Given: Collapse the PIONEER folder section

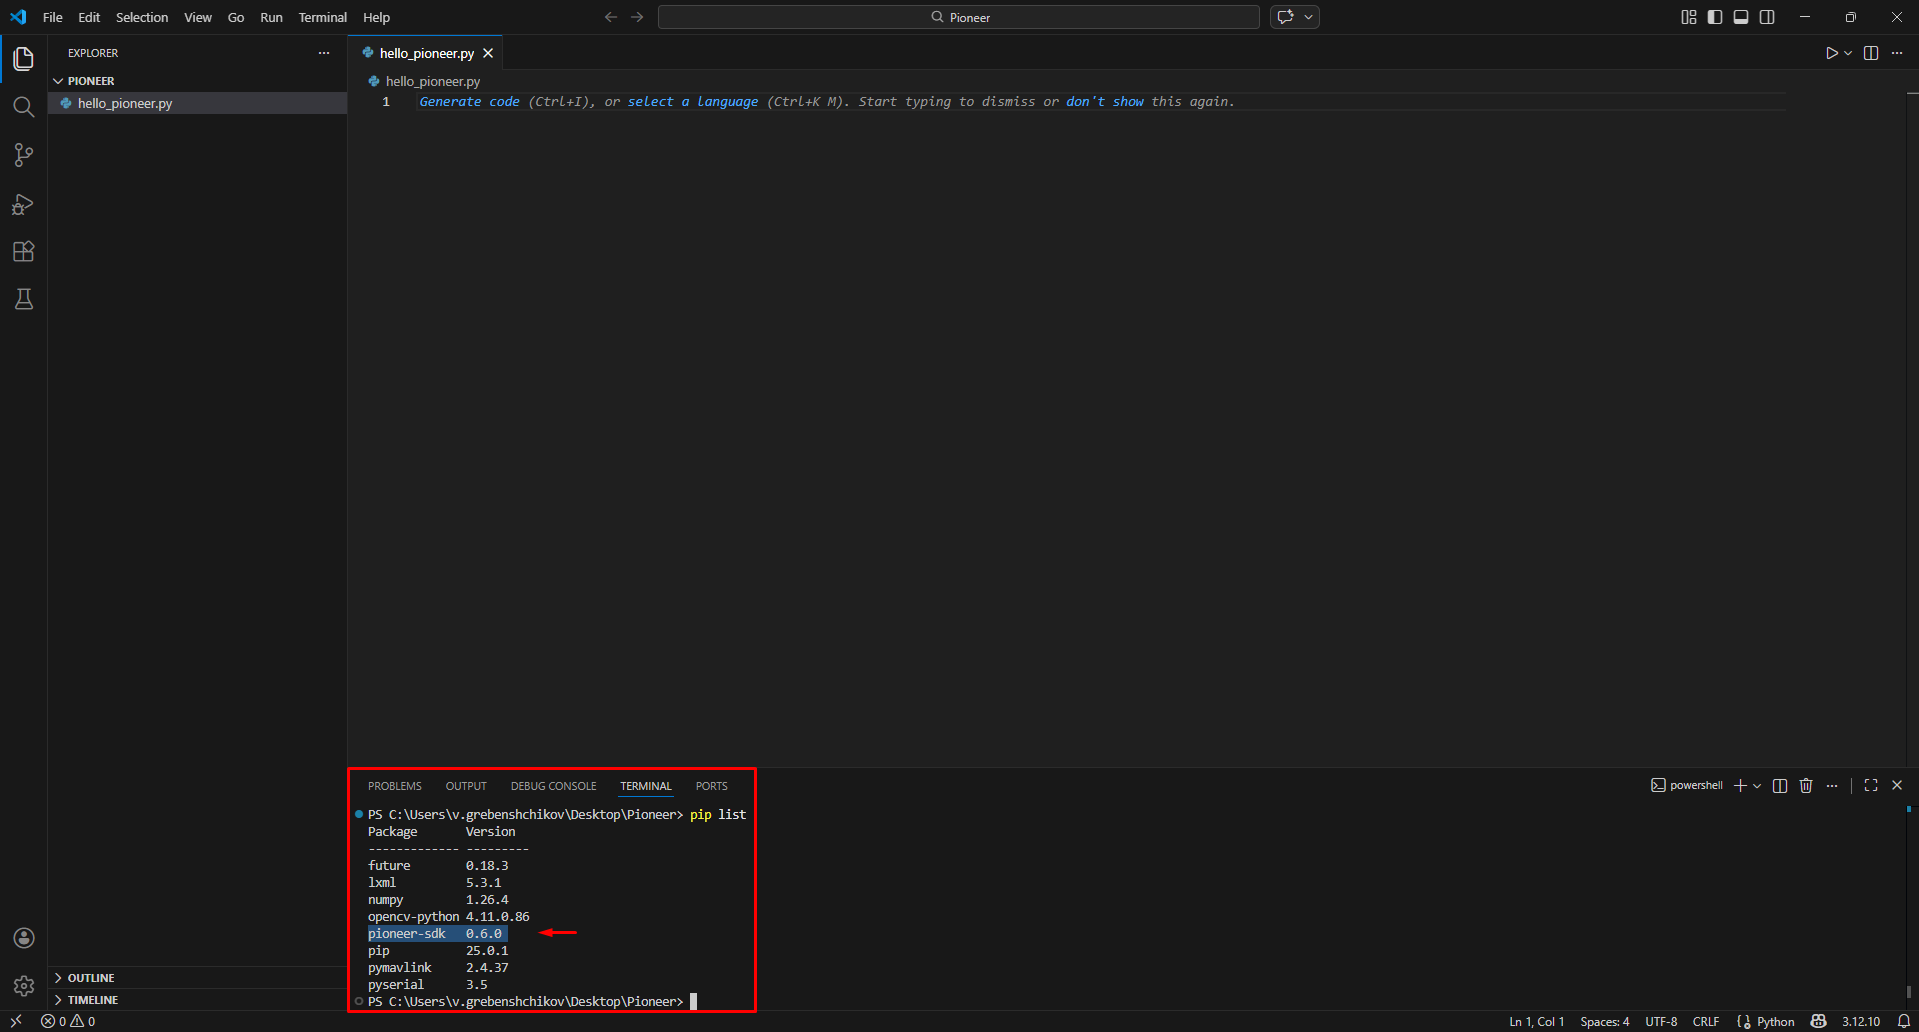Looking at the screenshot, I should [197, 81].
